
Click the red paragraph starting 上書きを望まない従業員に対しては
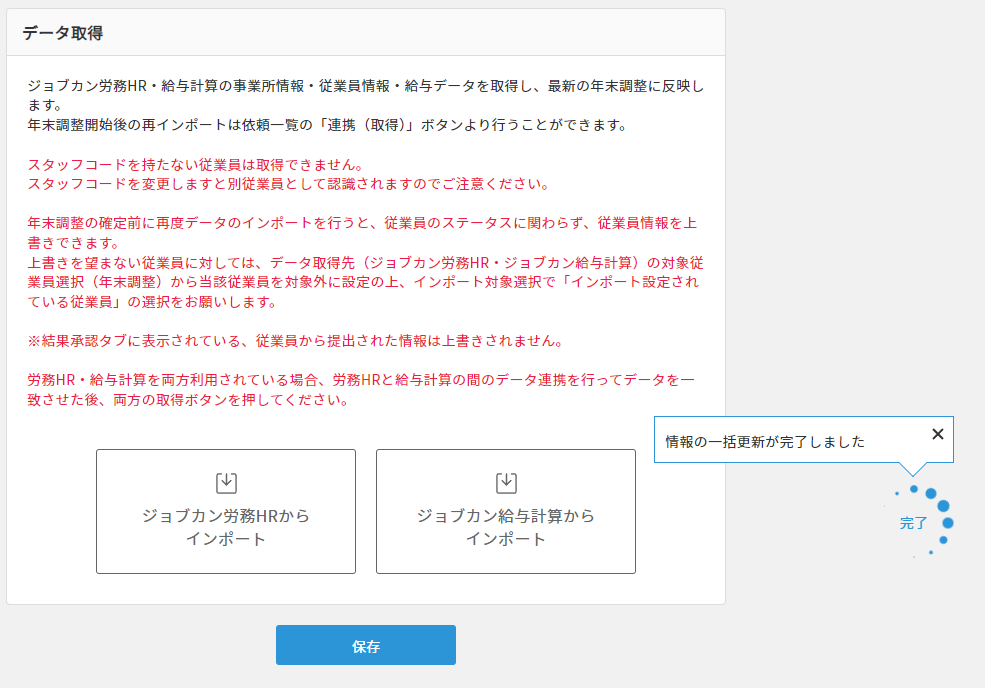[x=366, y=282]
